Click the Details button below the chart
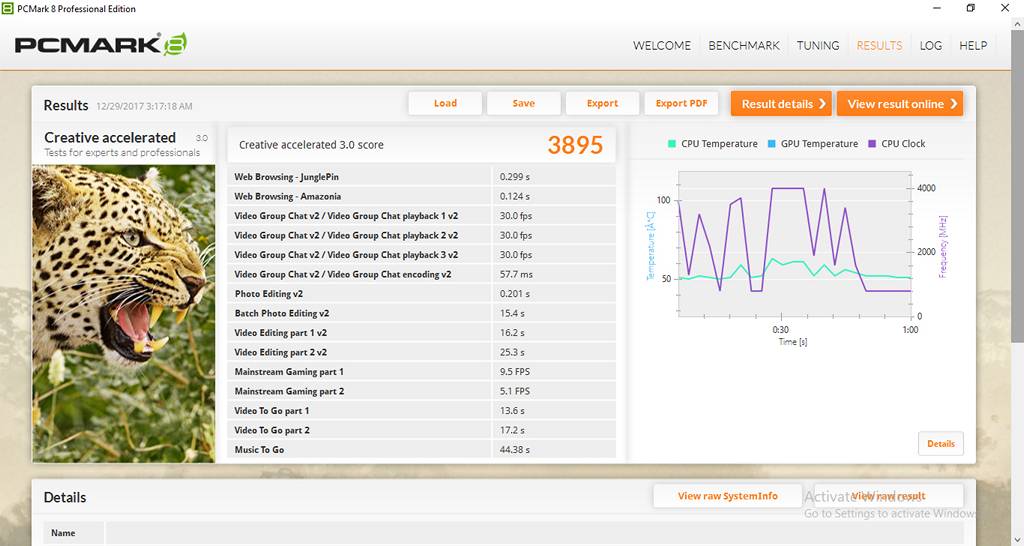Viewport: 1024px width, 546px height. pos(940,443)
